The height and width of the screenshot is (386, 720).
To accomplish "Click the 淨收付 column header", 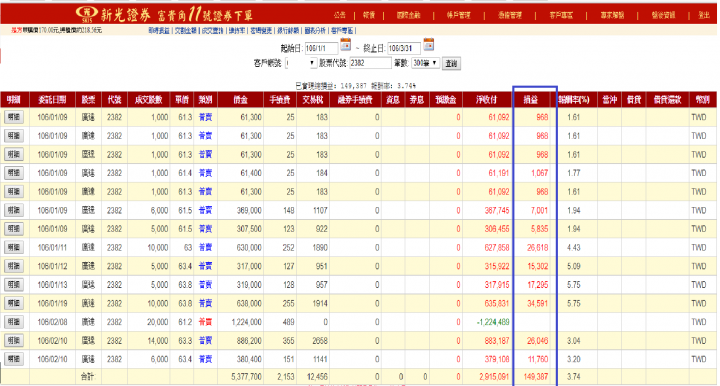I will (487, 100).
